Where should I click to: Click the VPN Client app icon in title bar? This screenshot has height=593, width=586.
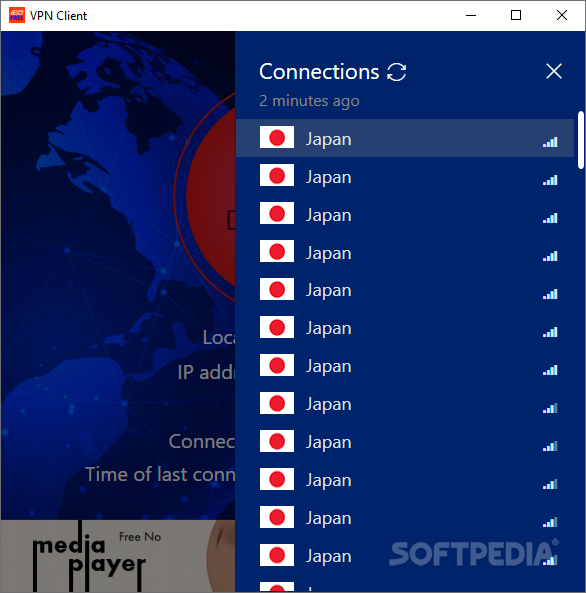point(17,16)
